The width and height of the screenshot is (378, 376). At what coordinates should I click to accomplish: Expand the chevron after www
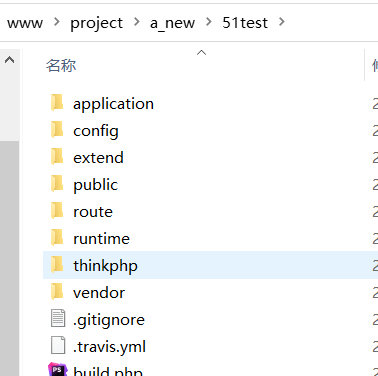coord(57,22)
